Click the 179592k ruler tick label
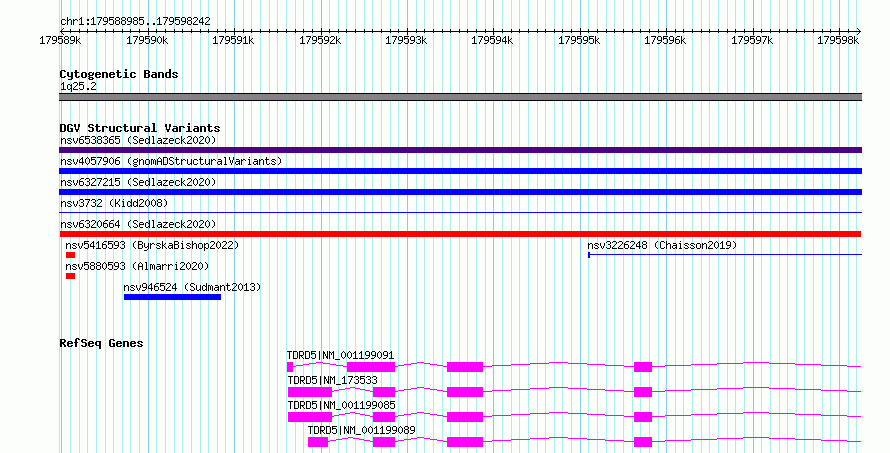 (320, 40)
